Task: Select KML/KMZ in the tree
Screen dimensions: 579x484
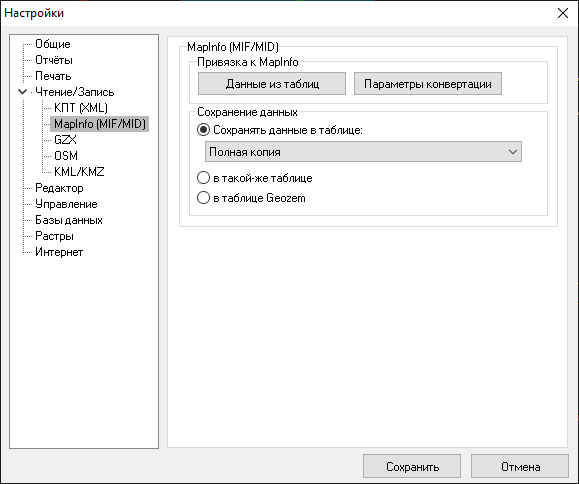Action: click(x=79, y=172)
